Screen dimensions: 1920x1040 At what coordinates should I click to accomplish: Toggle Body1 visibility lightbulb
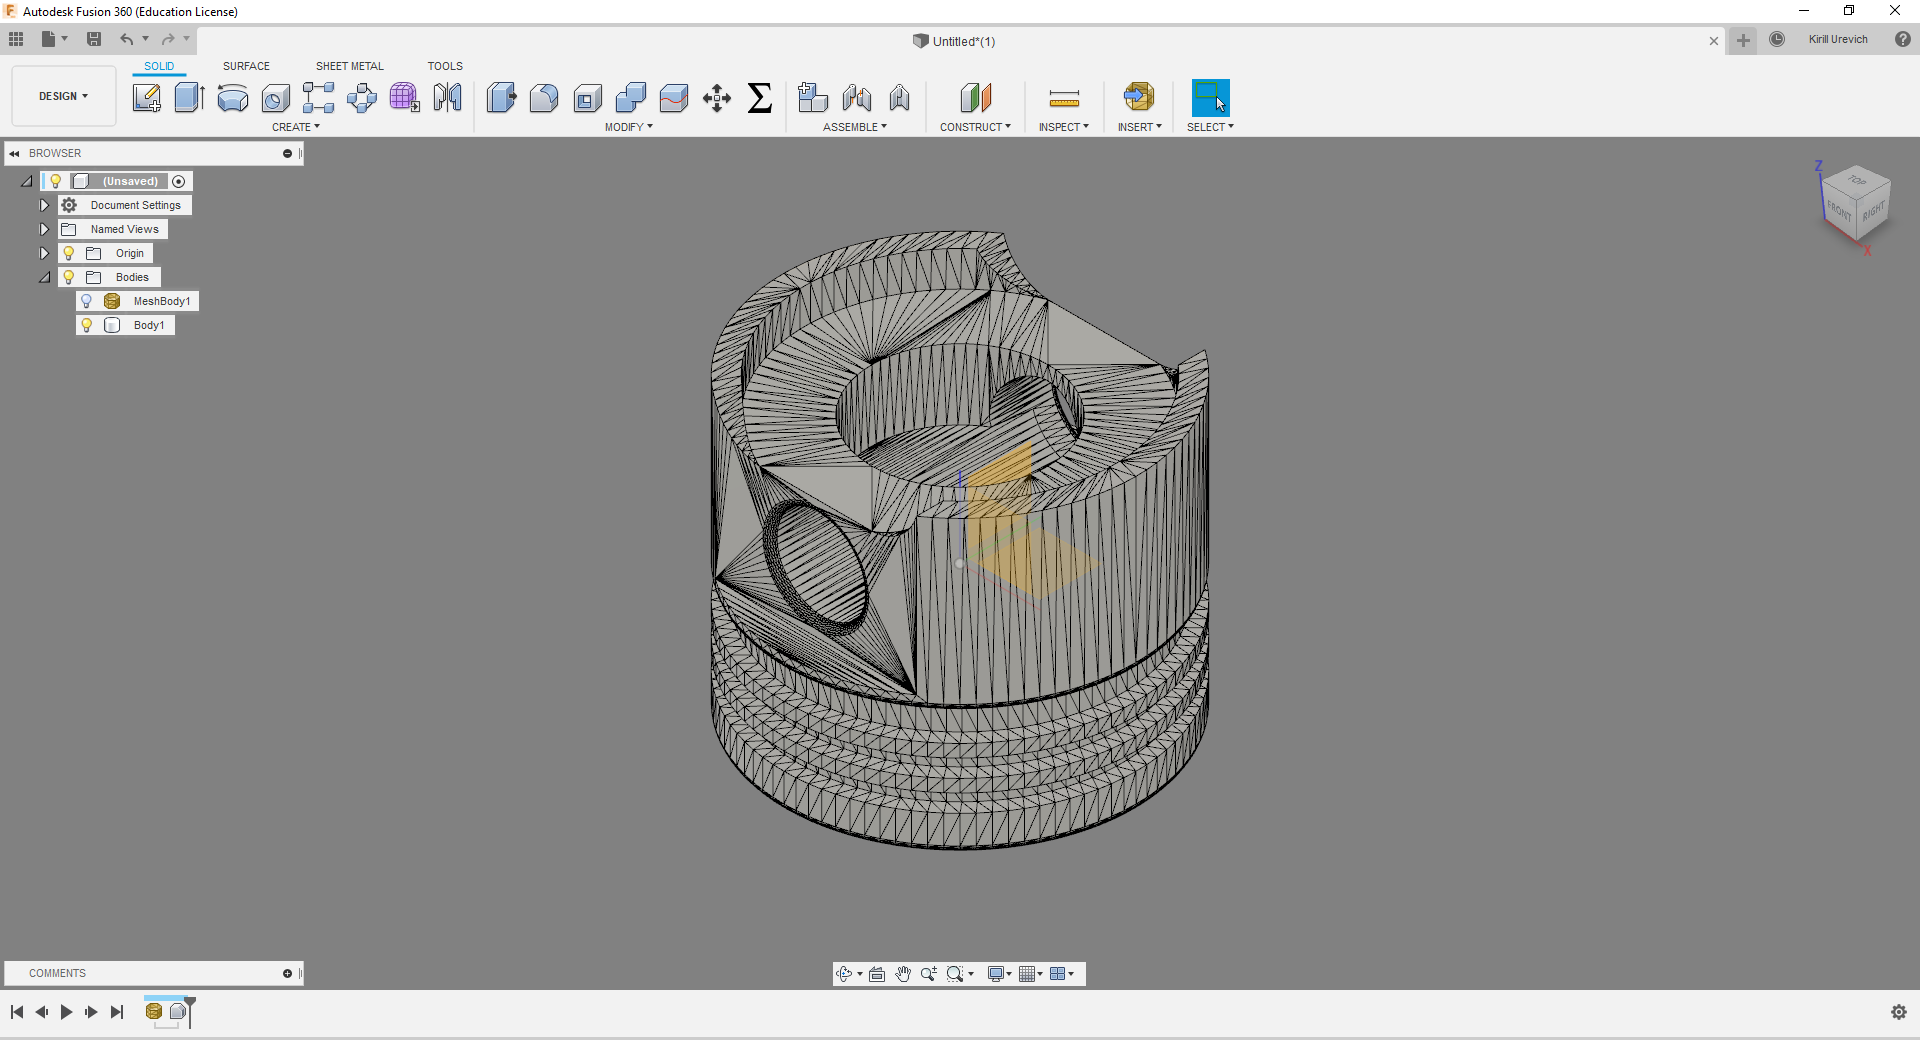point(87,325)
